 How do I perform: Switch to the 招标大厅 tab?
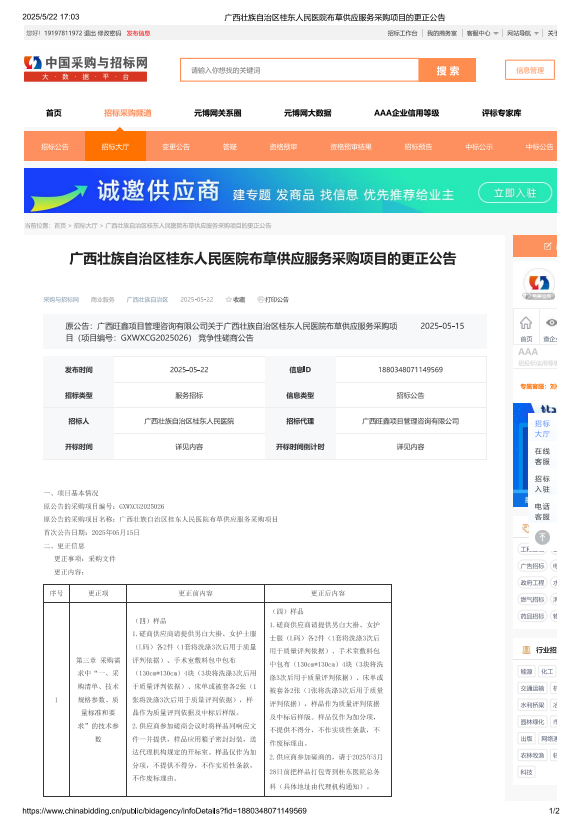click(x=115, y=147)
